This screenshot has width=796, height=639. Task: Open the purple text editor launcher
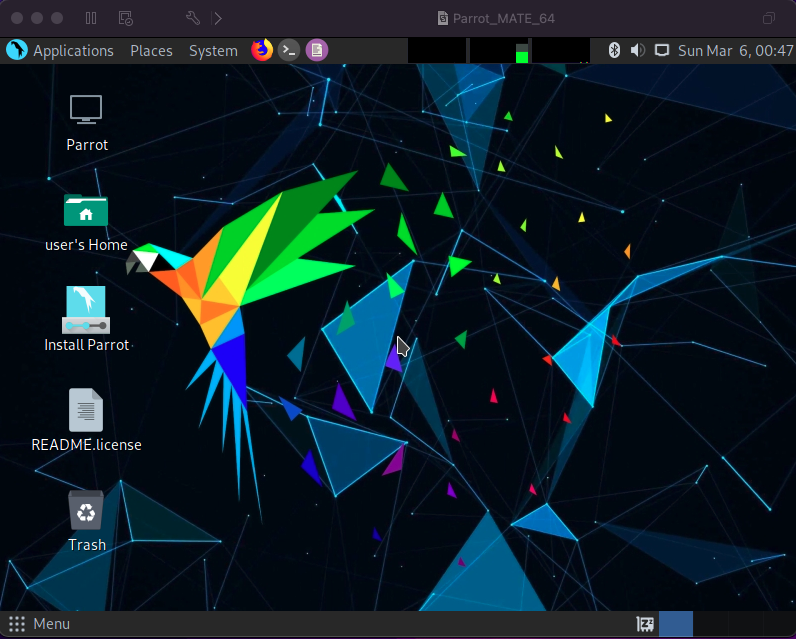pos(317,50)
